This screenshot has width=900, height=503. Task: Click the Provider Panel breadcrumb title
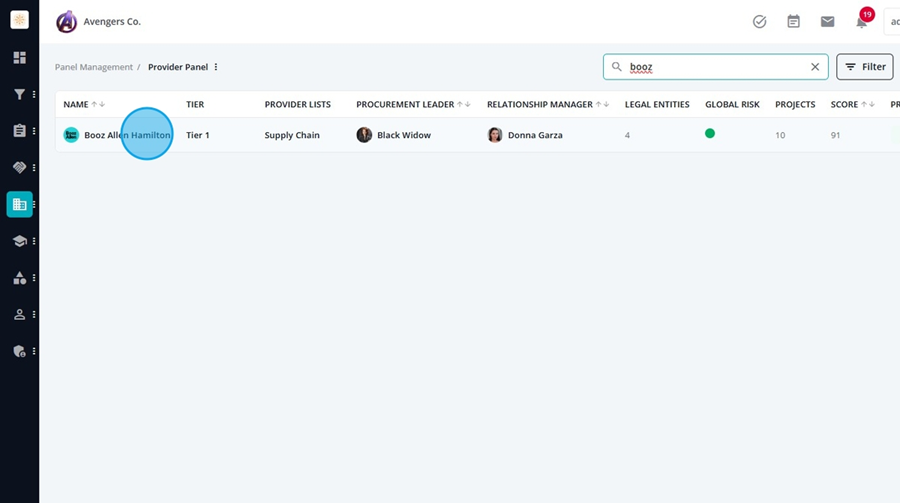178,67
